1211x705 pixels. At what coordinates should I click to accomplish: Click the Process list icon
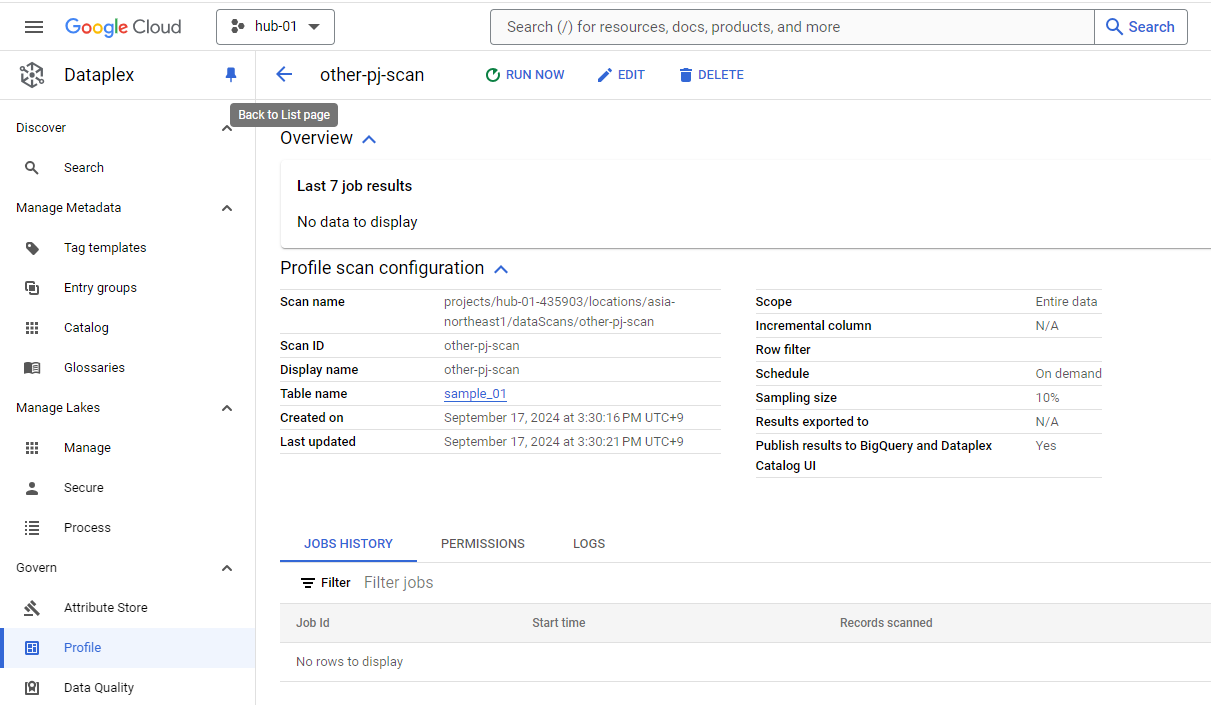[32, 528]
